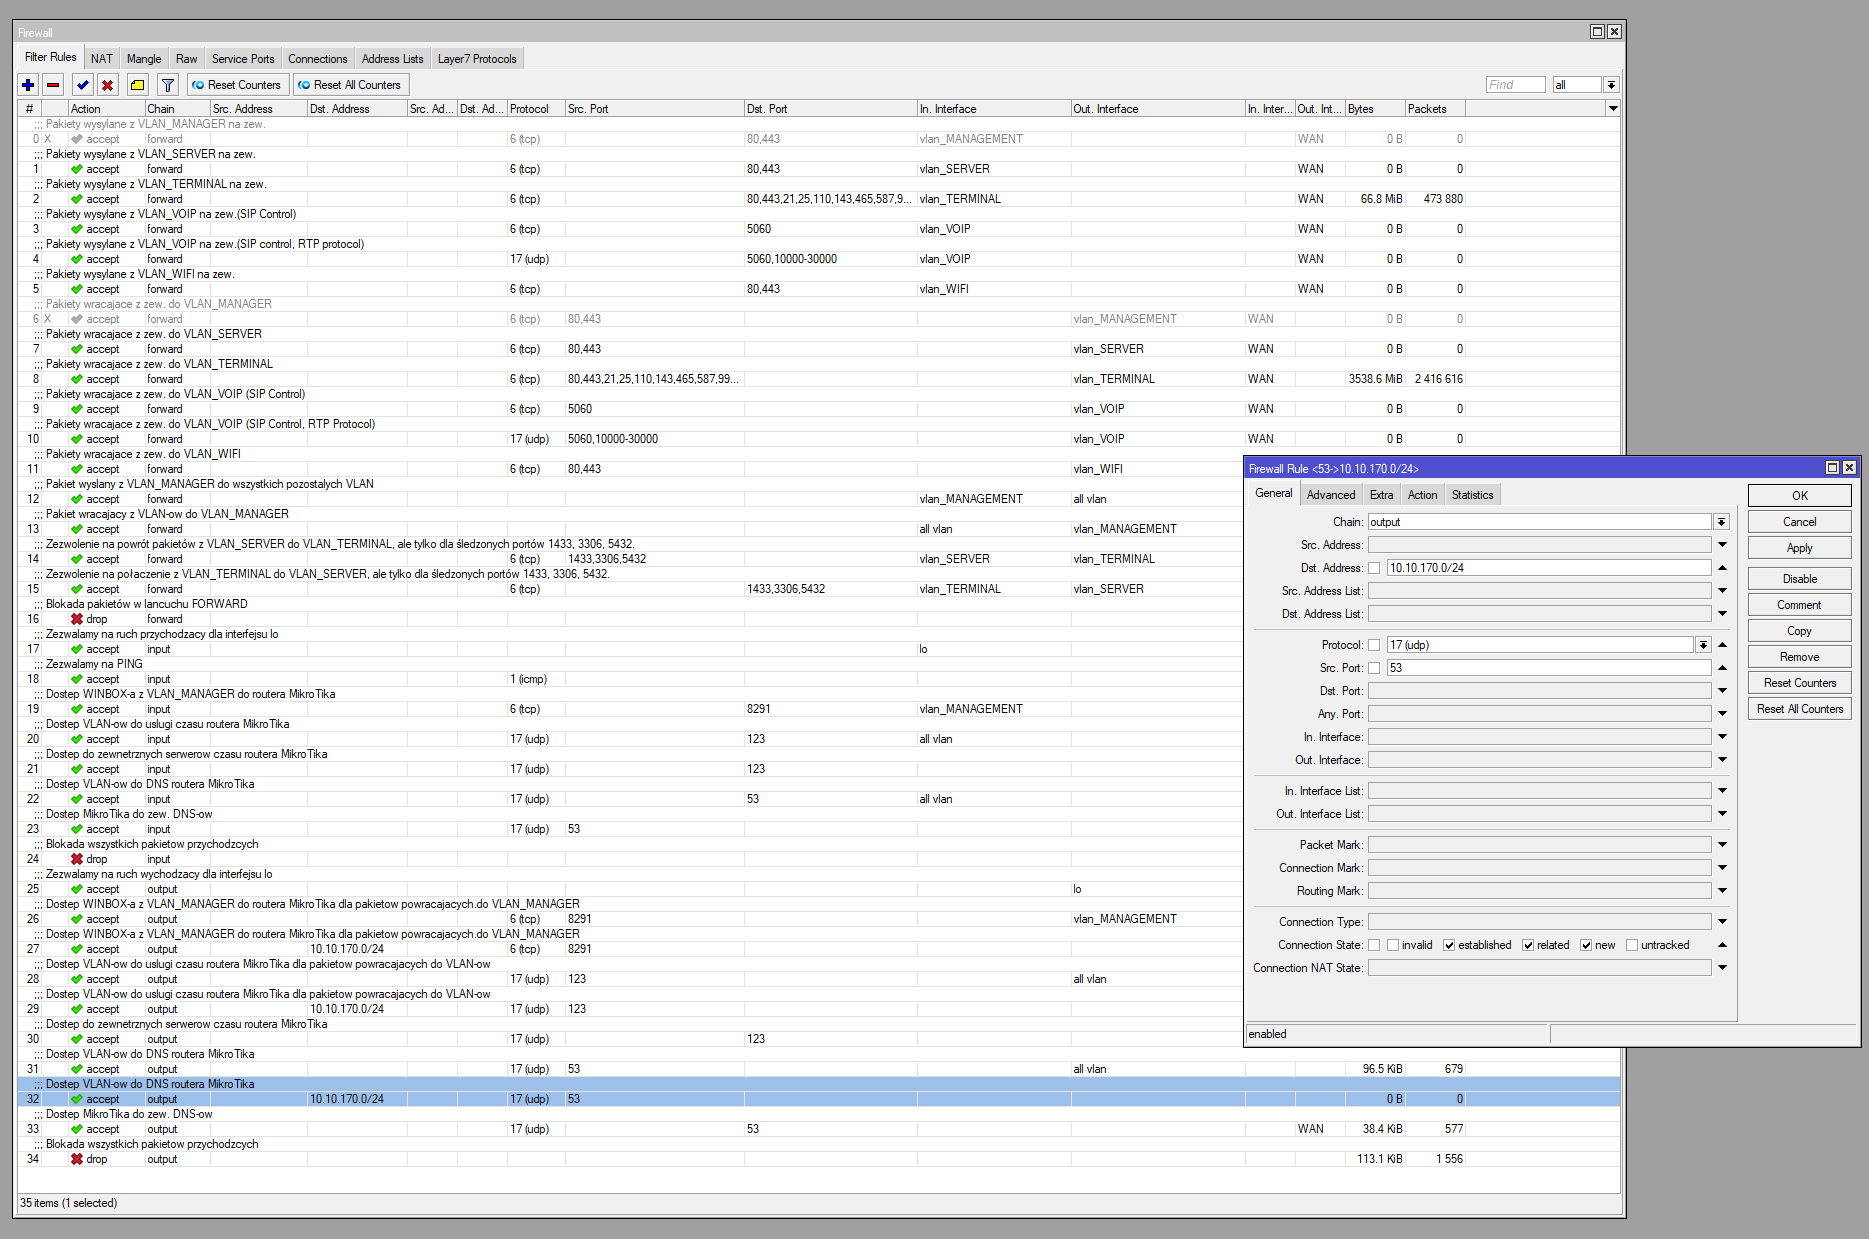Click the blue checkmark enable rule icon
The width and height of the screenshot is (1869, 1239).
coord(82,85)
